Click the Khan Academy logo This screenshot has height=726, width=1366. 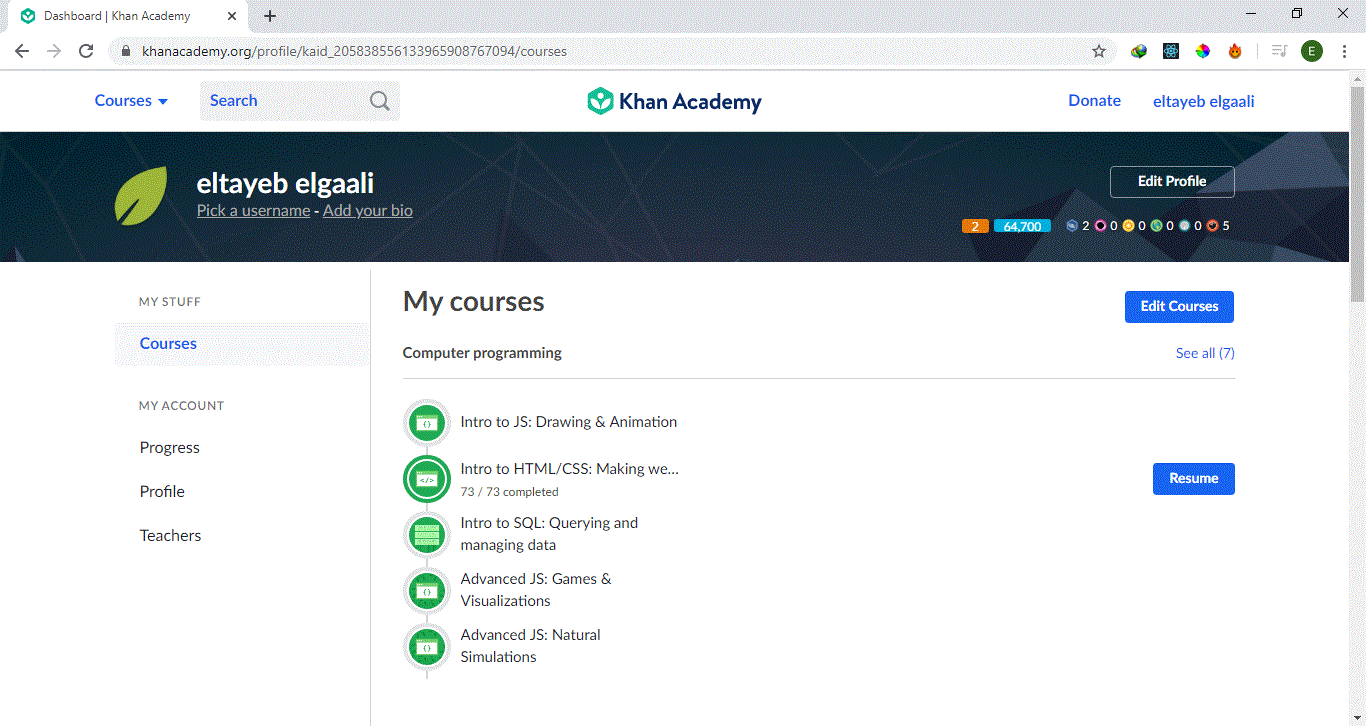coord(674,101)
